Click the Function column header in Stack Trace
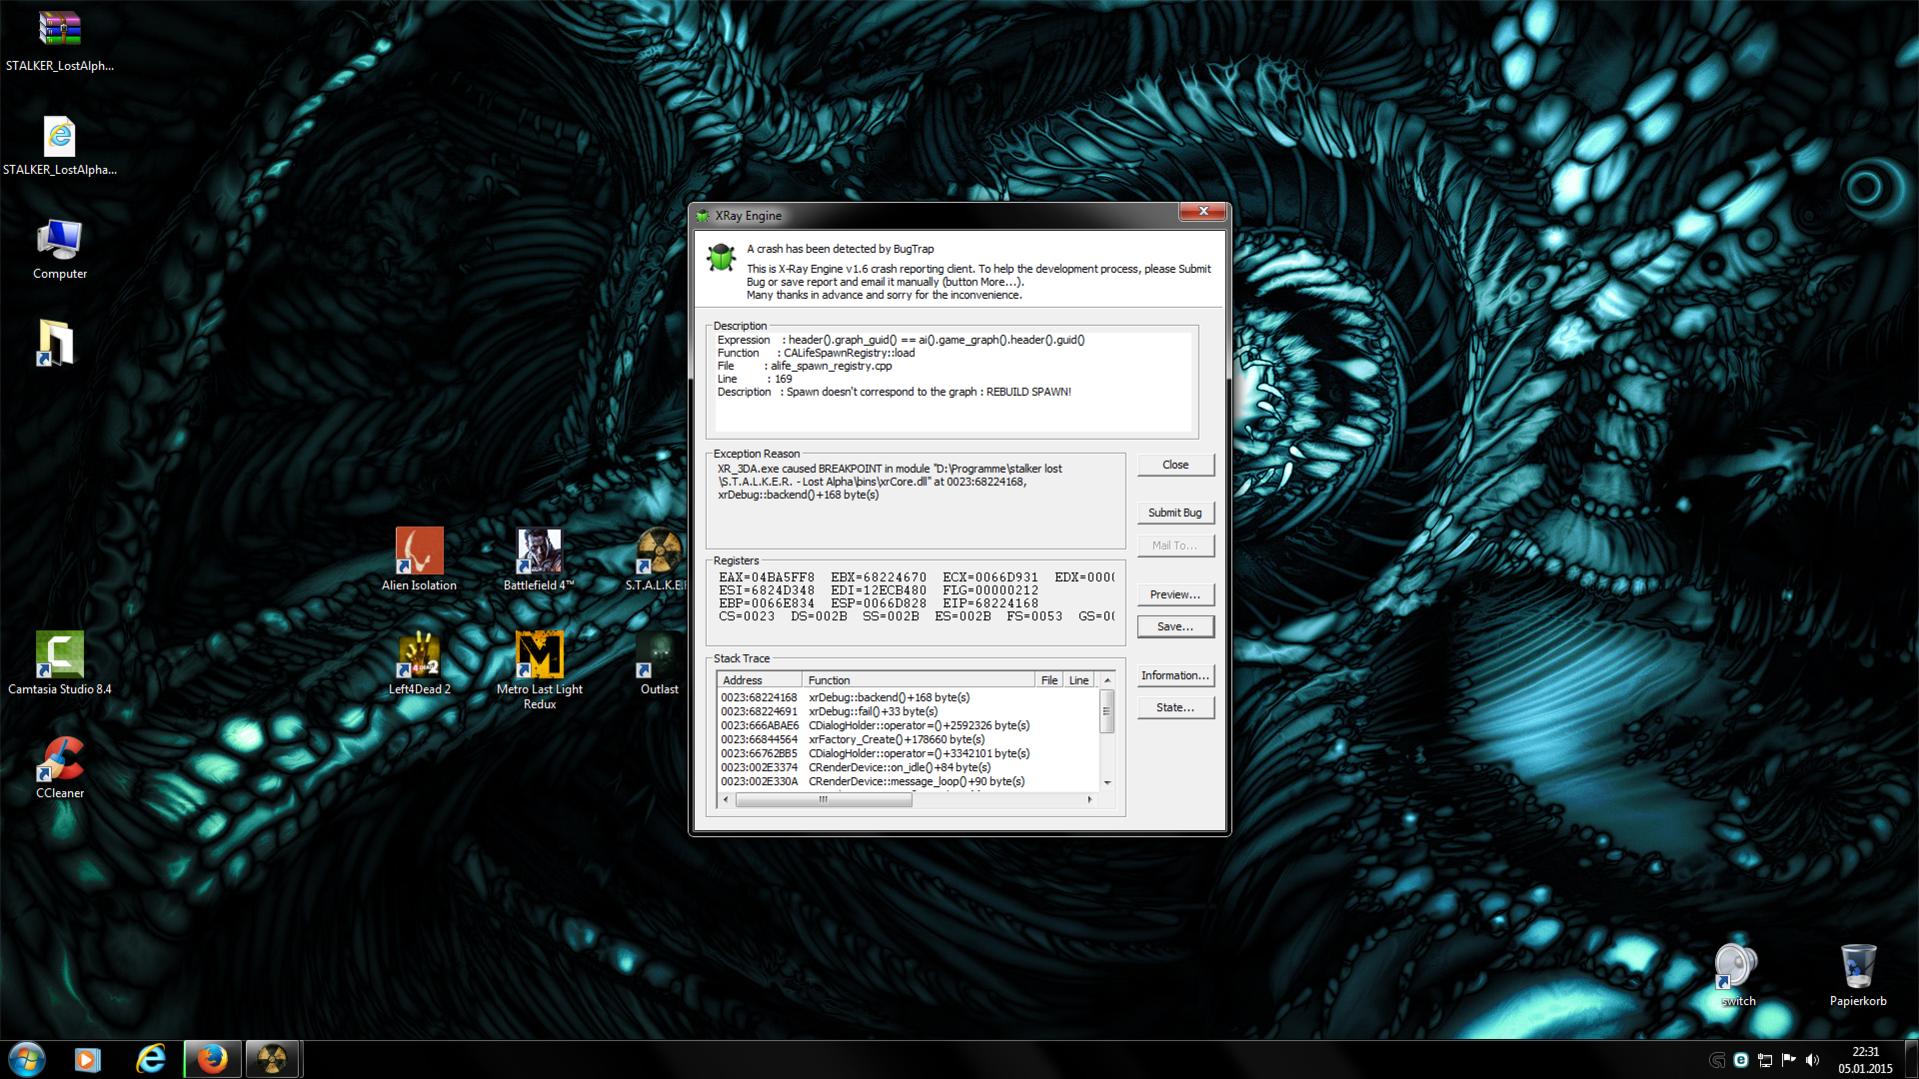 tap(918, 680)
